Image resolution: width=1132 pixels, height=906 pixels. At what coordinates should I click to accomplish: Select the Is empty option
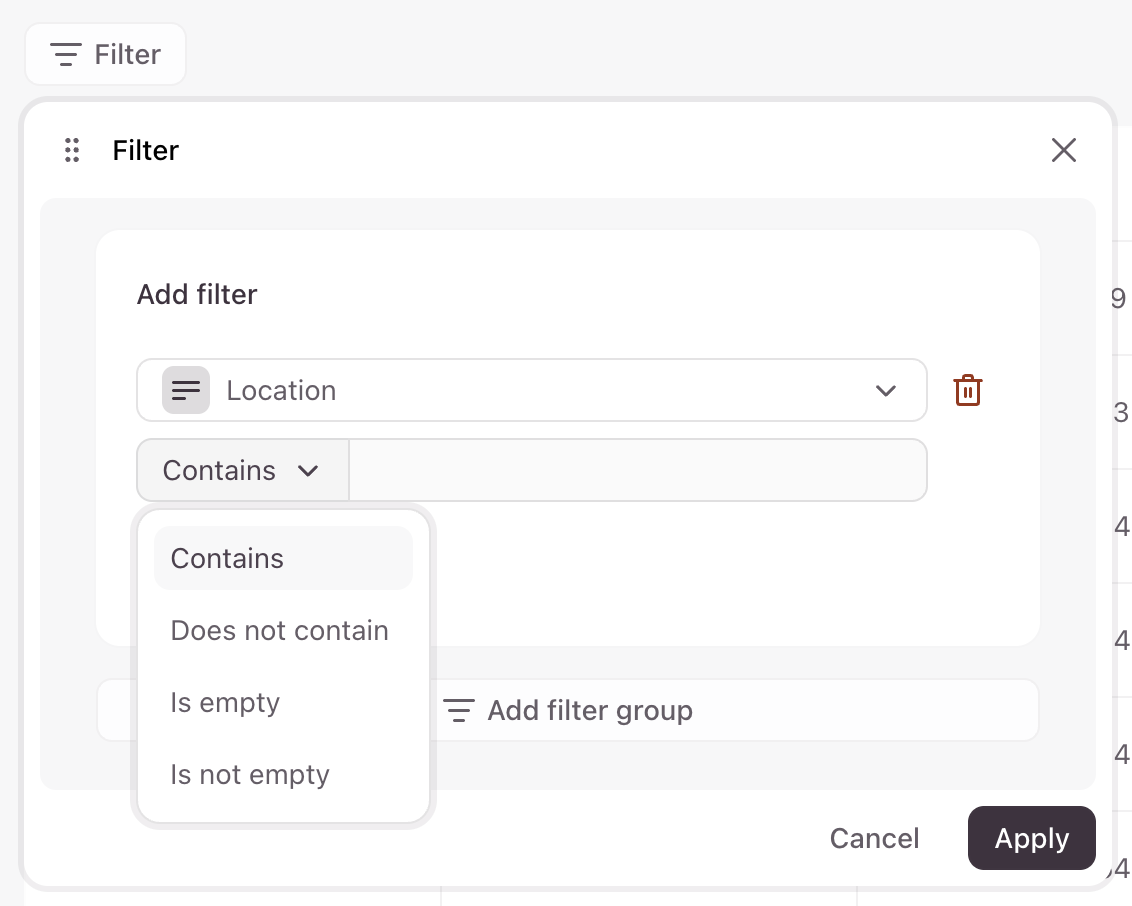coord(226,702)
